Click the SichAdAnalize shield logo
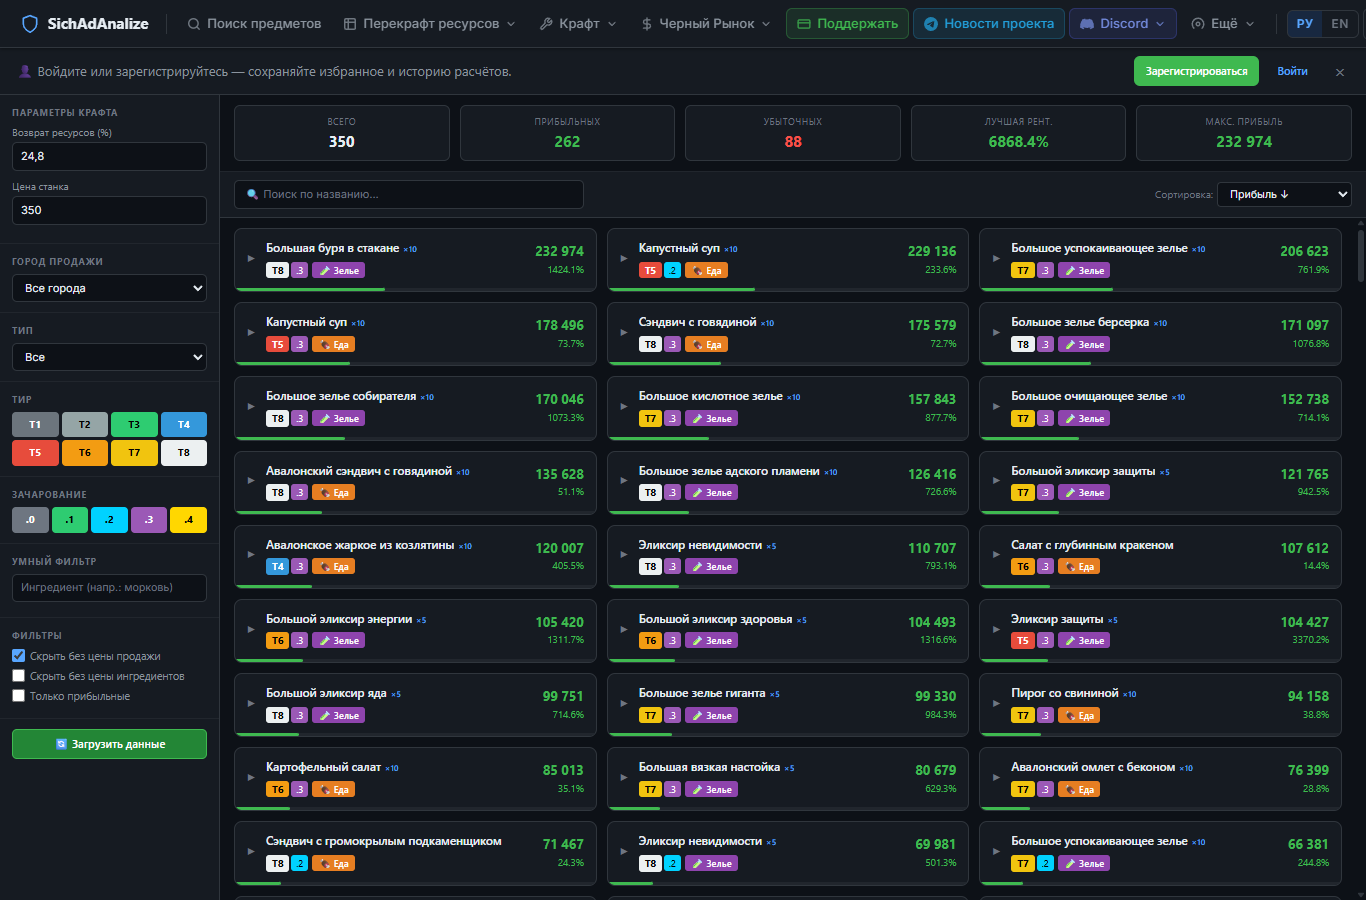Viewport: 1366px width, 900px height. click(30, 23)
